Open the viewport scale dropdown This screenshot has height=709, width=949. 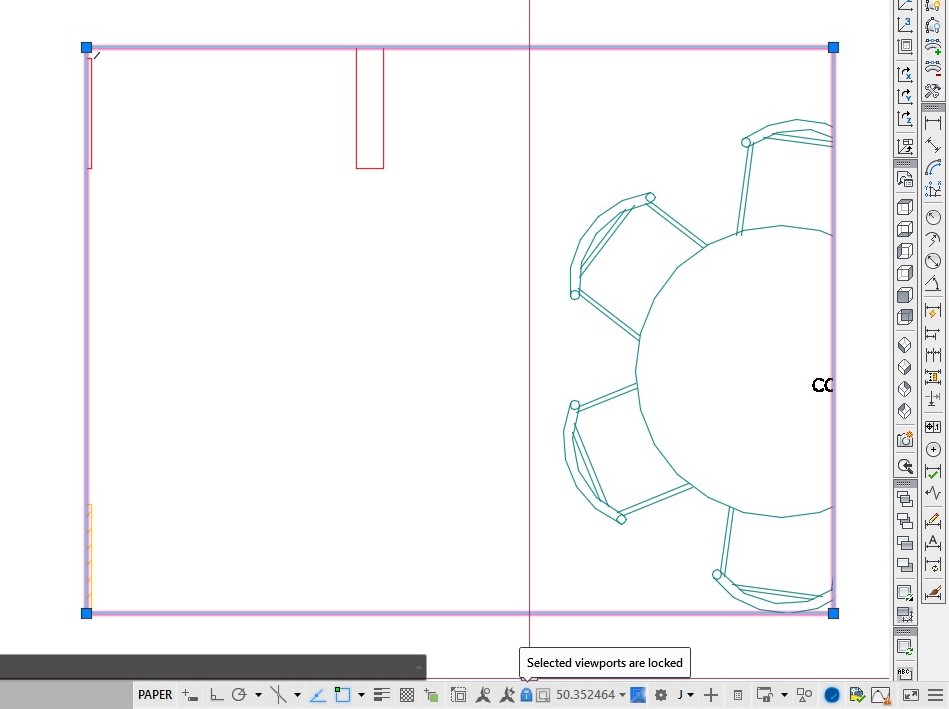621,694
